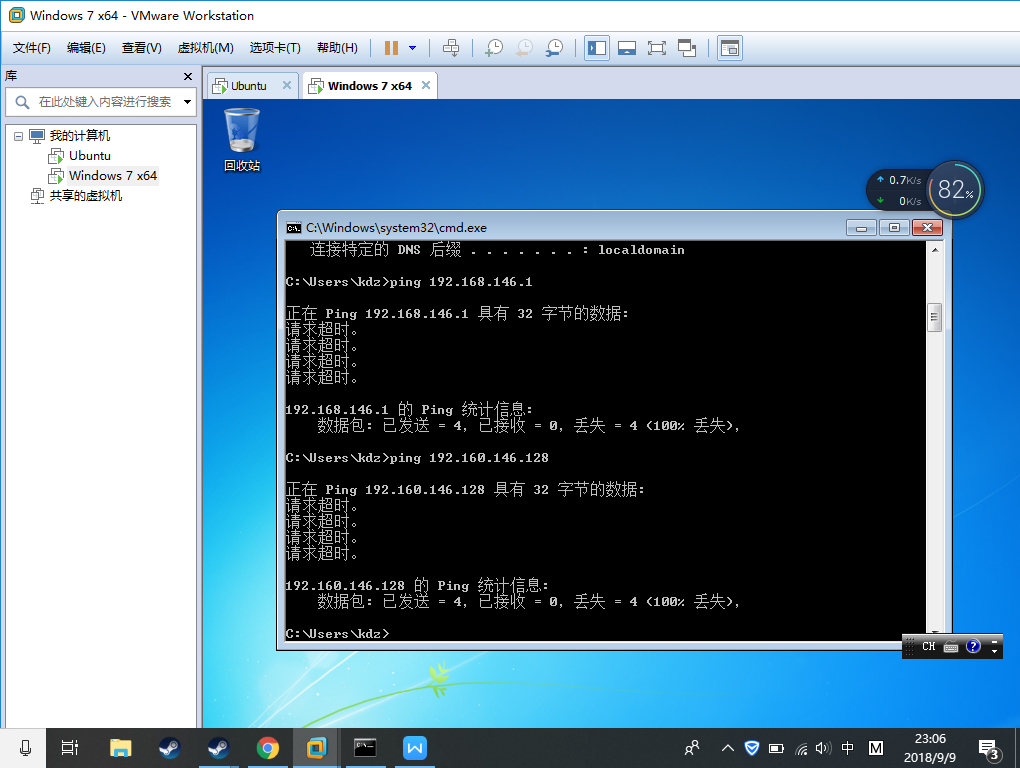This screenshot has height=768, width=1020.
Task: Pause the virtual machine with the suspend button
Action: [391, 48]
